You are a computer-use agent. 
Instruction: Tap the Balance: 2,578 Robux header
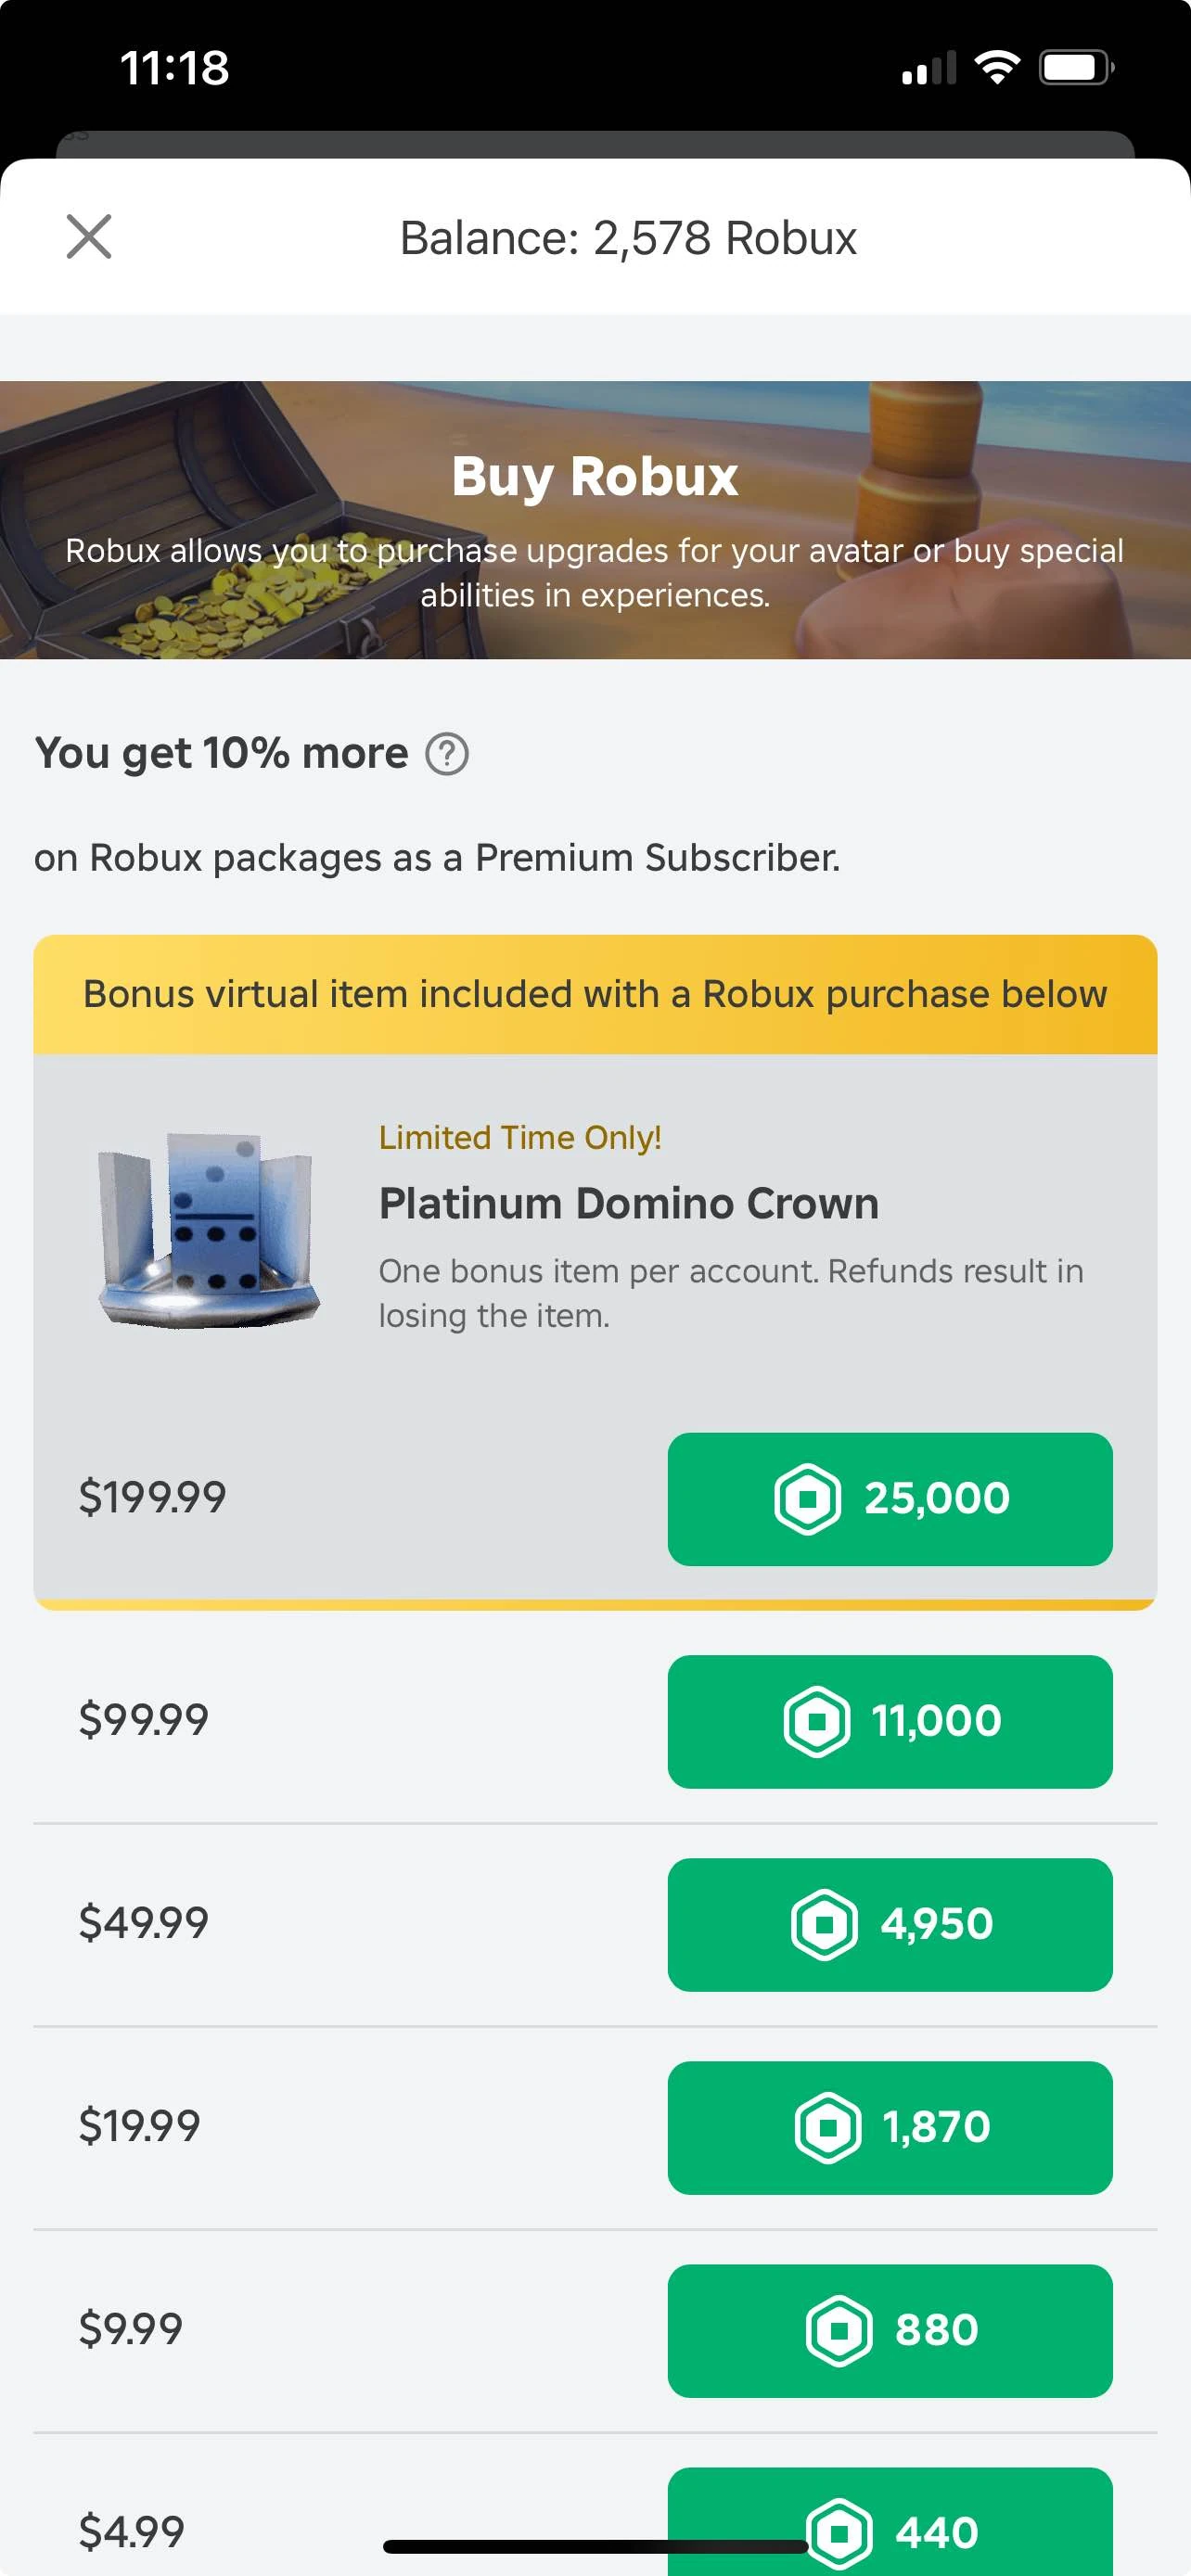click(627, 237)
